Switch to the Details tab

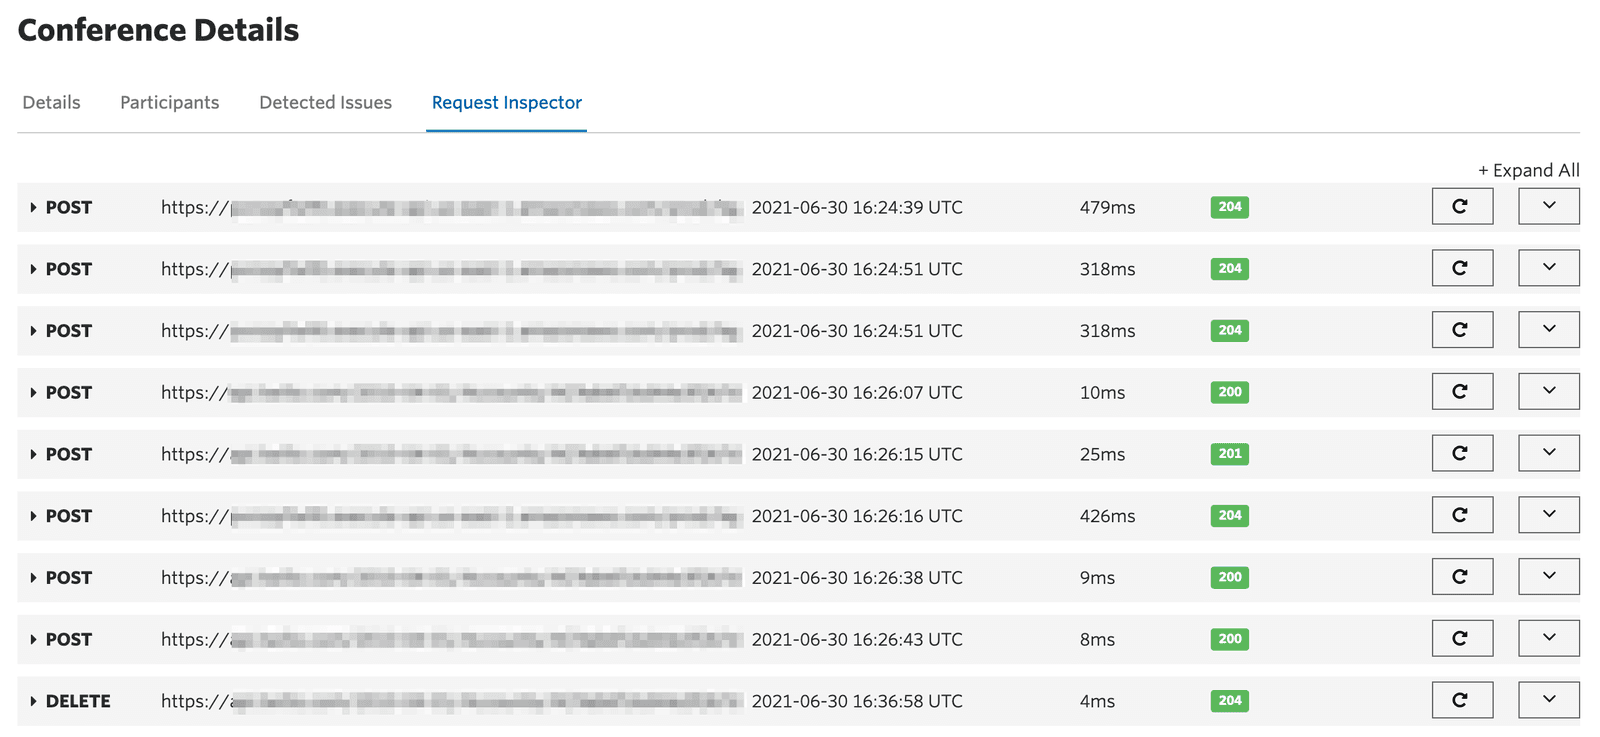pyautogui.click(x=51, y=102)
